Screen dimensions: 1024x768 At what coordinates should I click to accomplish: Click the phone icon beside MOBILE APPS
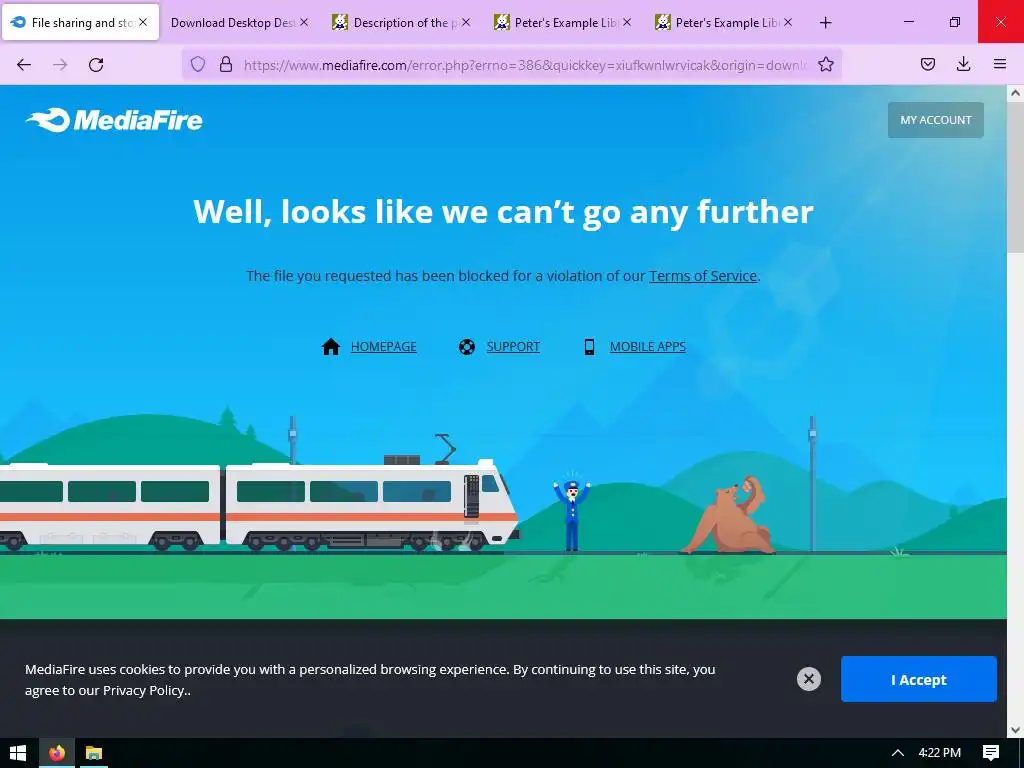coord(589,347)
